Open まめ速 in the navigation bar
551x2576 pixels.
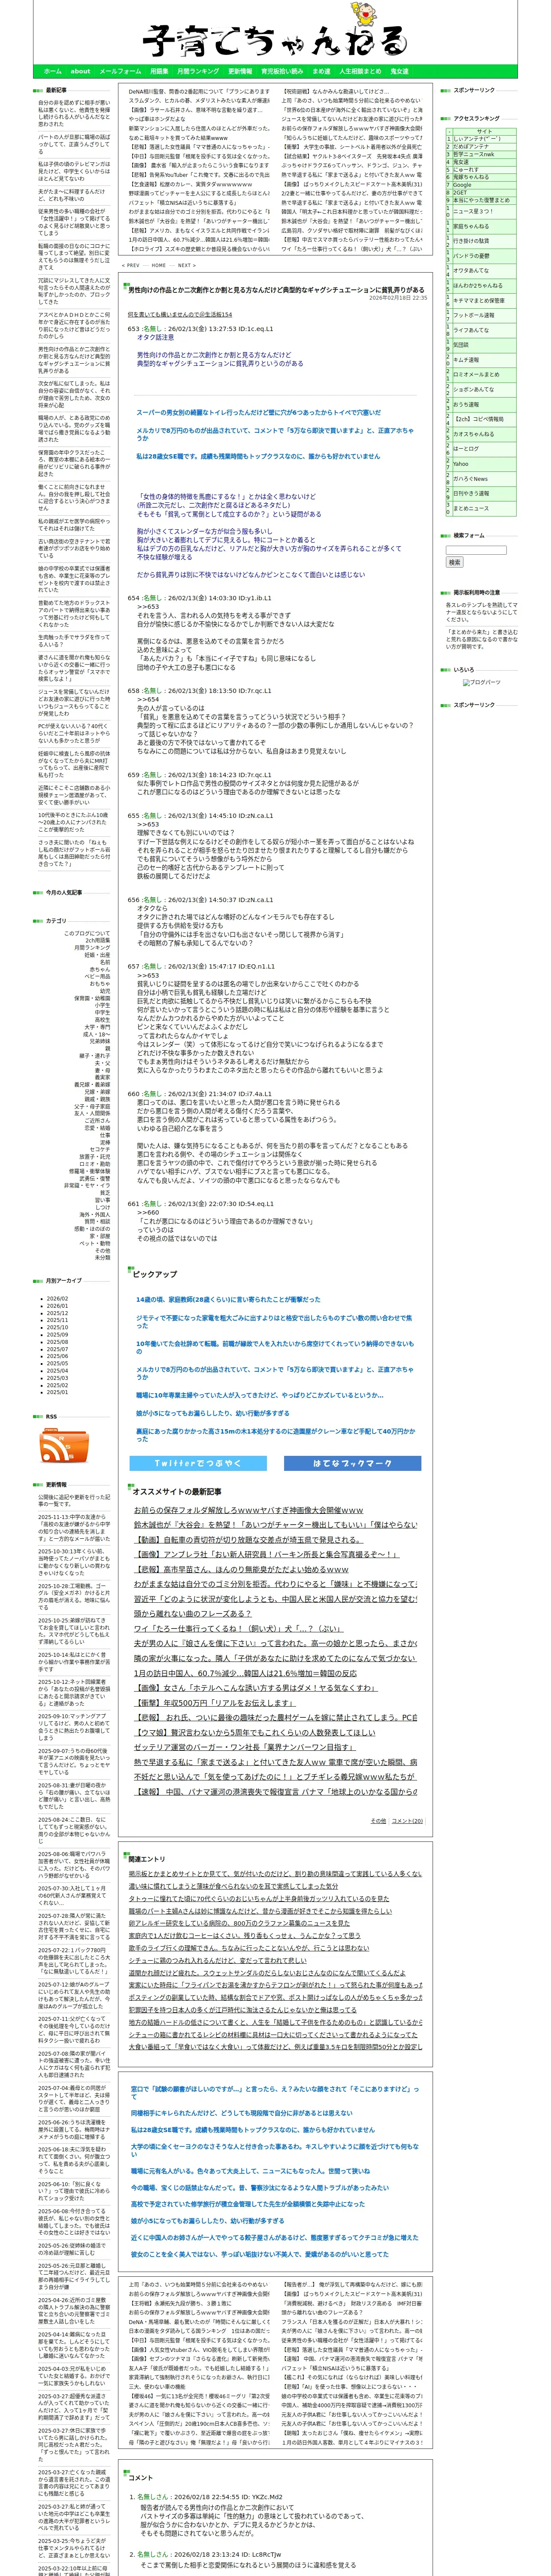(321, 72)
